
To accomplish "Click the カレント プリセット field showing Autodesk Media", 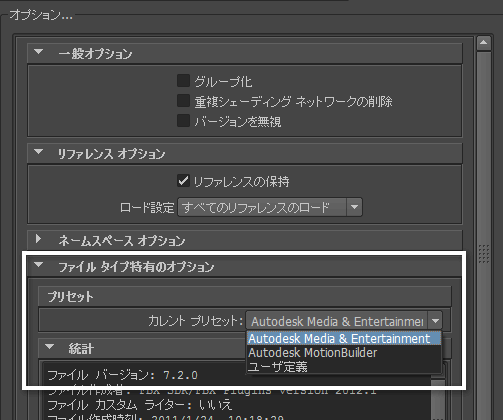I will (336, 321).
